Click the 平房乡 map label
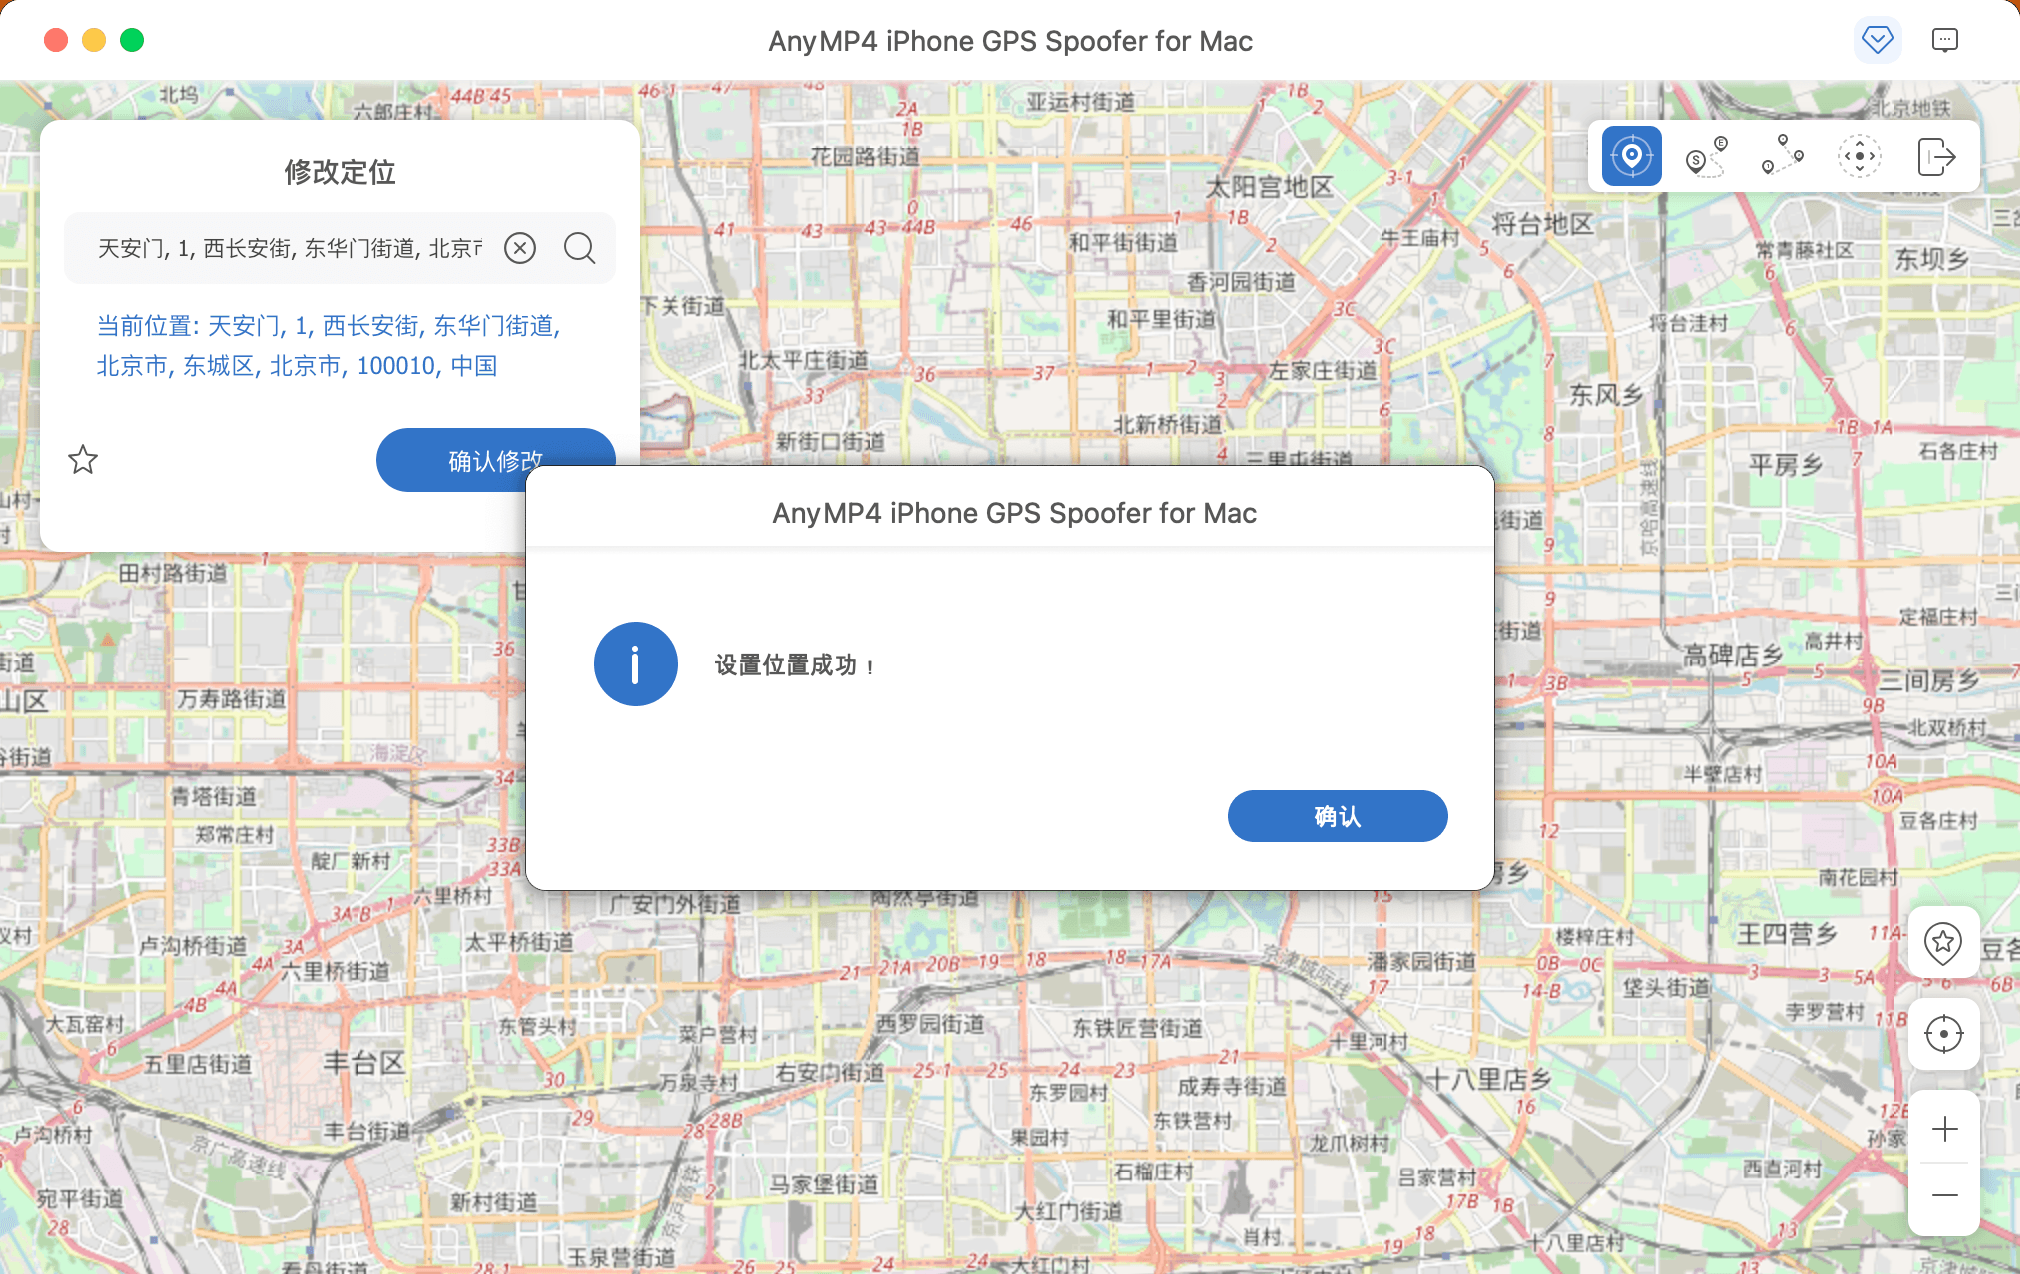 1786,464
